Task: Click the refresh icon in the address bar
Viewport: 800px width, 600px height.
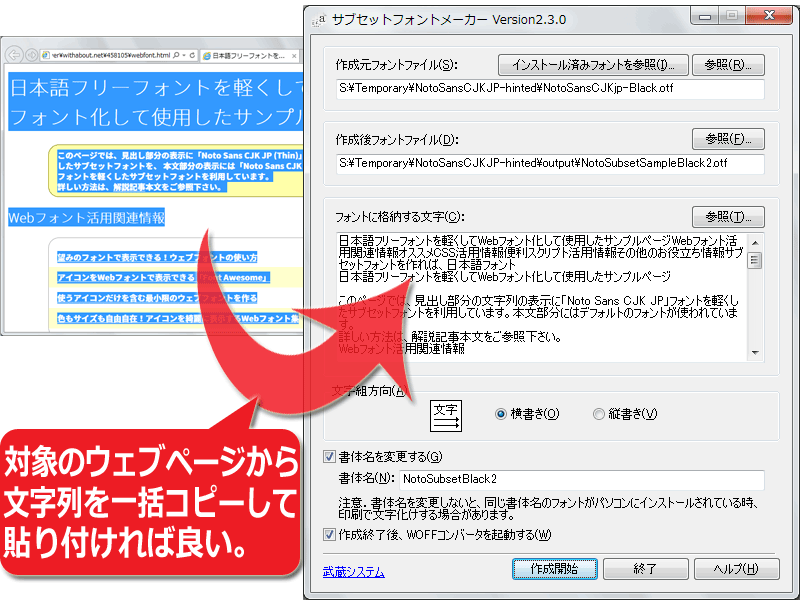Action: coord(190,56)
